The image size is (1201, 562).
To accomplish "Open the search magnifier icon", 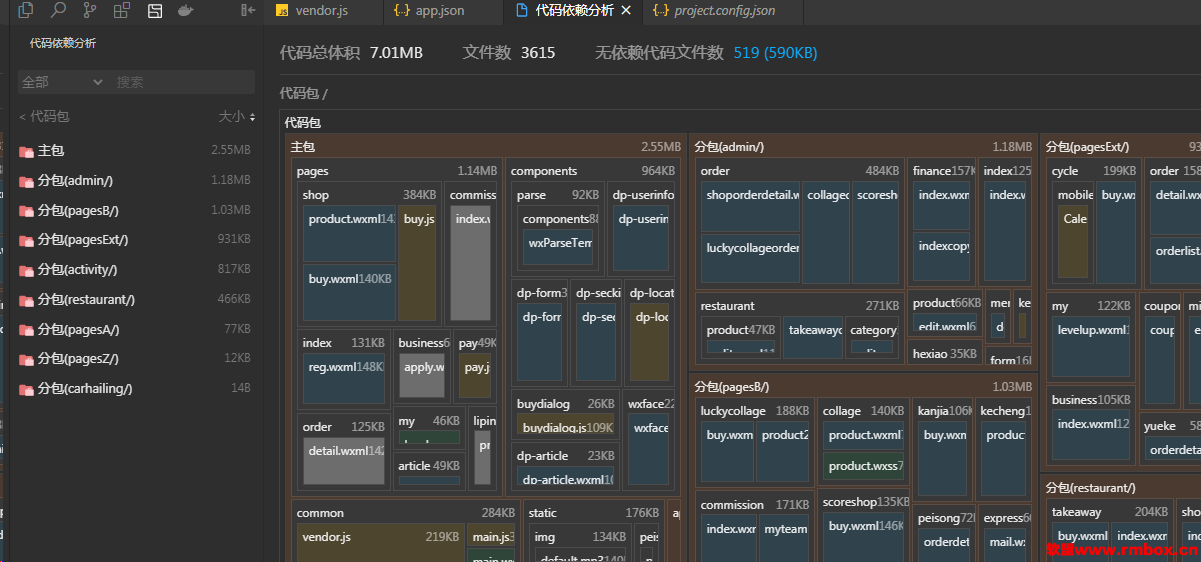I will click(x=58, y=10).
